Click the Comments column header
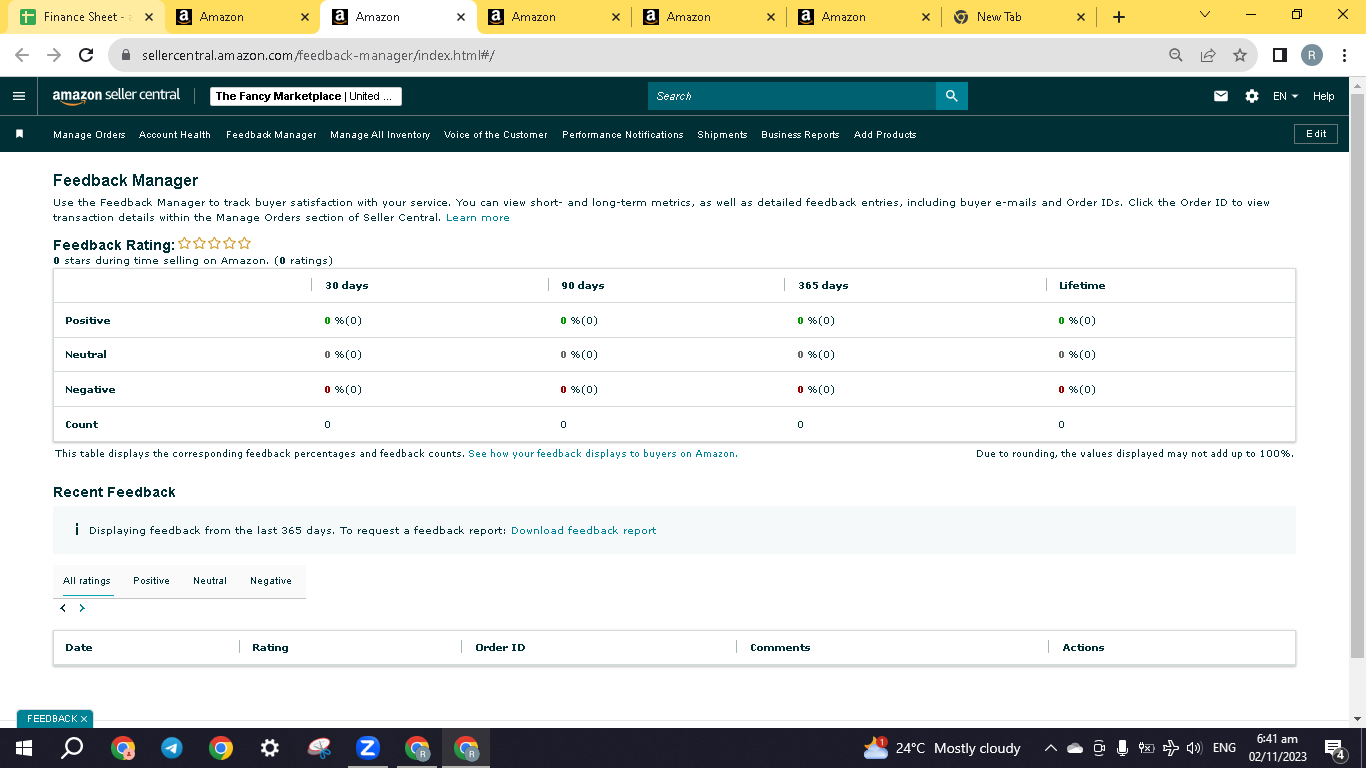The image size is (1366, 768). click(x=780, y=648)
